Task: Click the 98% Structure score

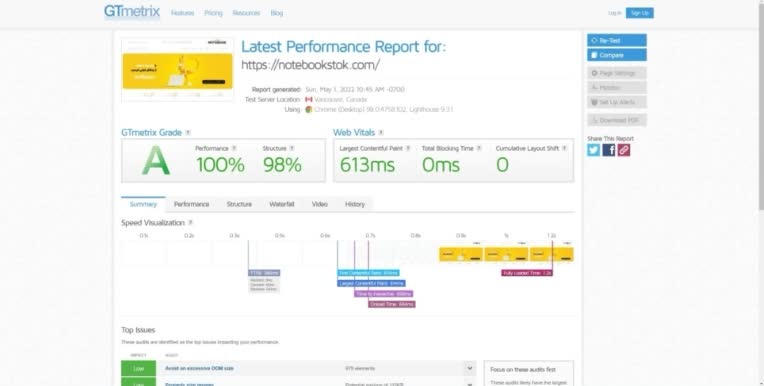Action: click(282, 165)
